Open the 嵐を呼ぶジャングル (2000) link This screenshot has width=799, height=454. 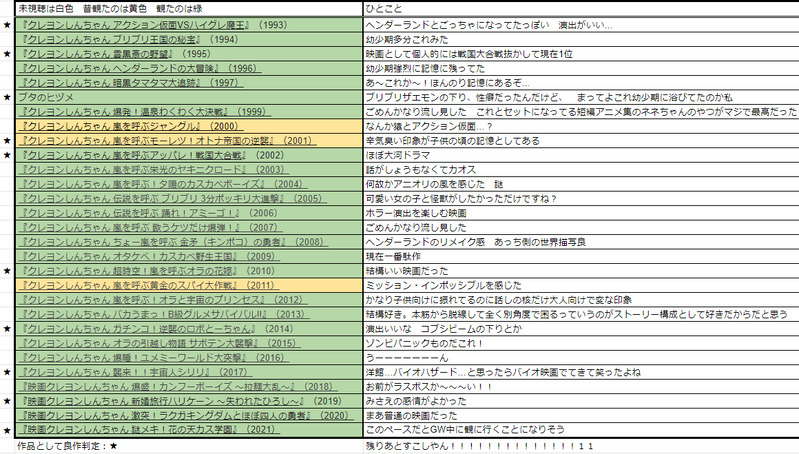point(130,126)
